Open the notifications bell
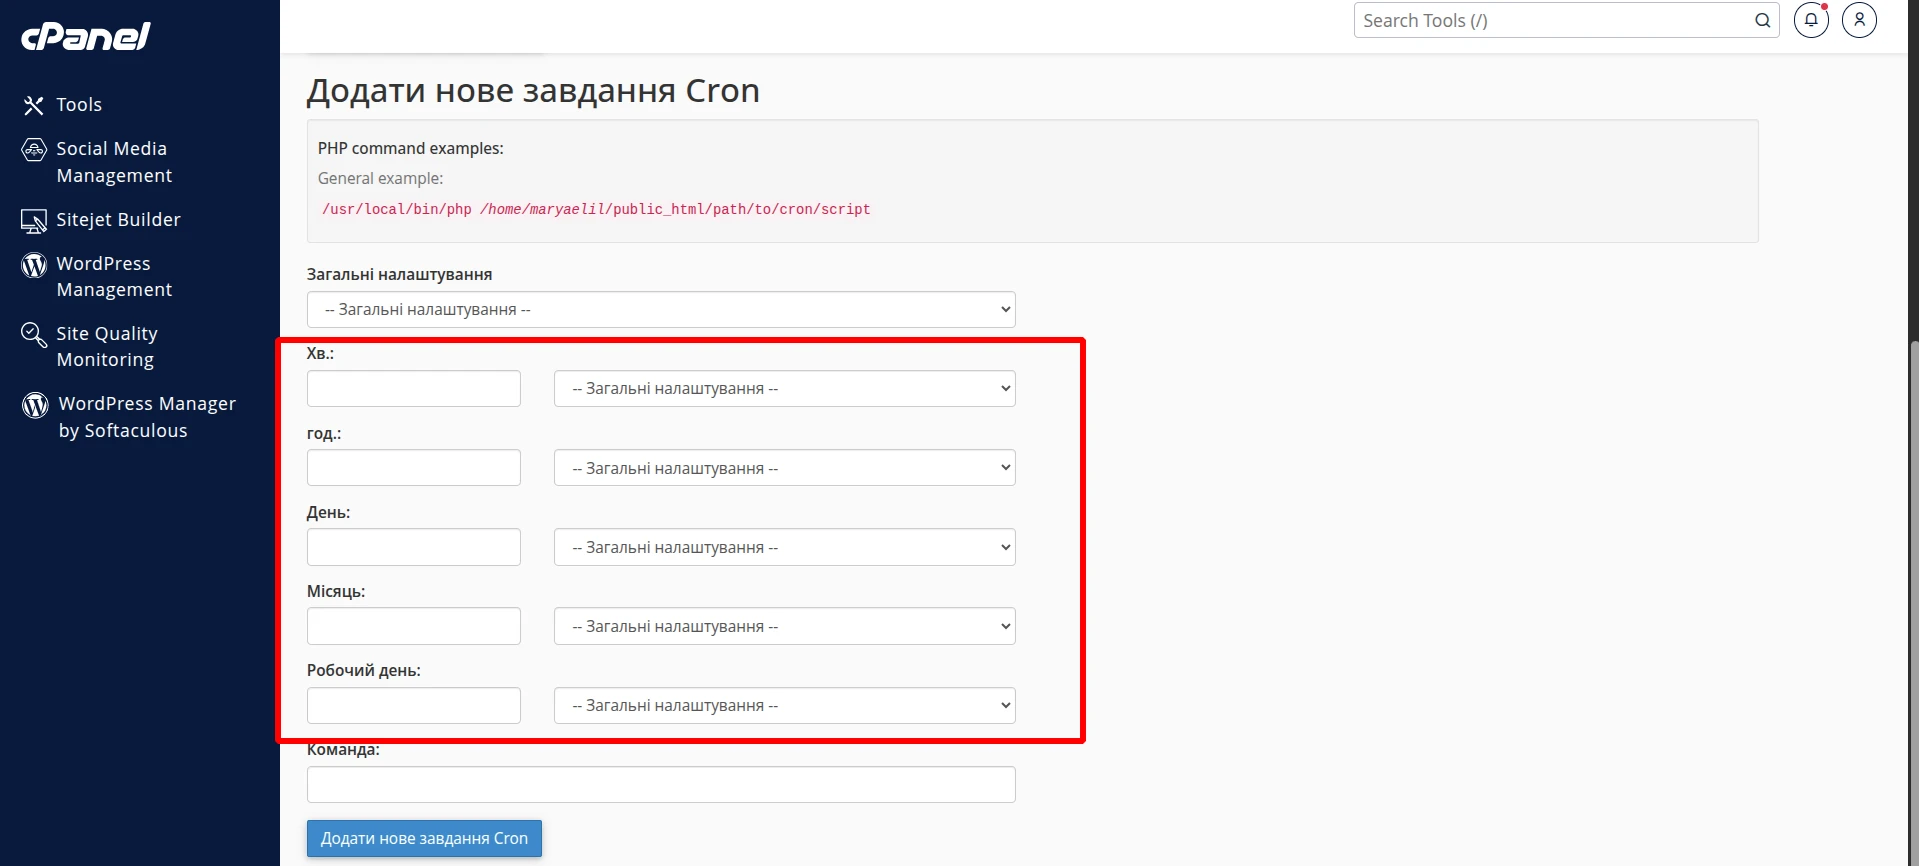This screenshot has height=866, width=1919. [x=1811, y=20]
